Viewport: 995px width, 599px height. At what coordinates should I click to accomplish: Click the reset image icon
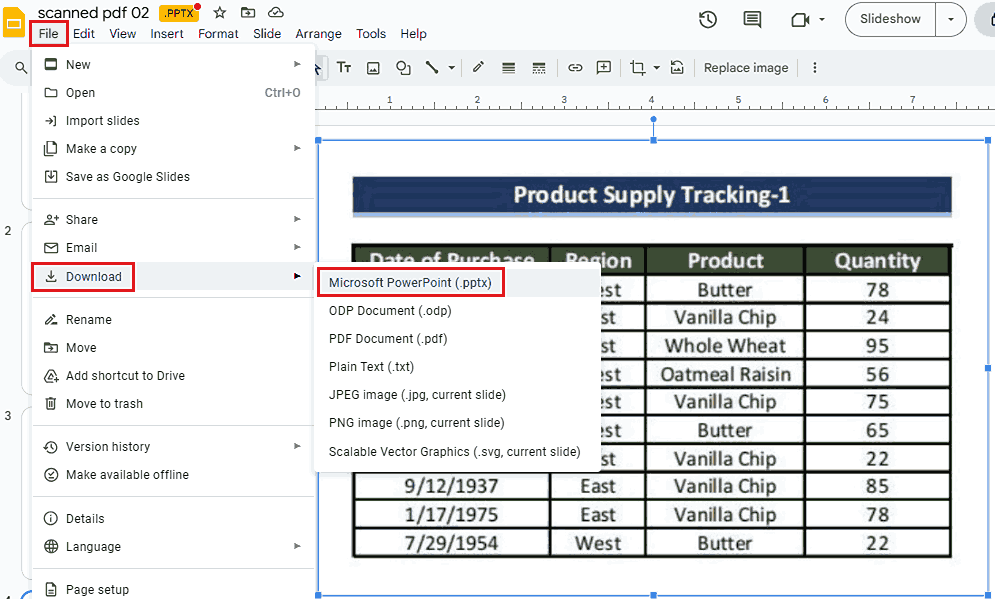pos(677,67)
